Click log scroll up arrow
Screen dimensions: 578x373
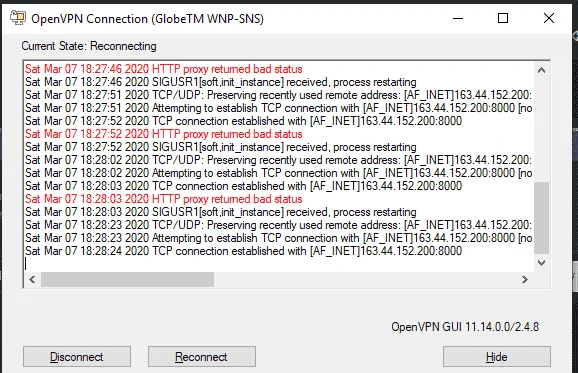(541, 70)
